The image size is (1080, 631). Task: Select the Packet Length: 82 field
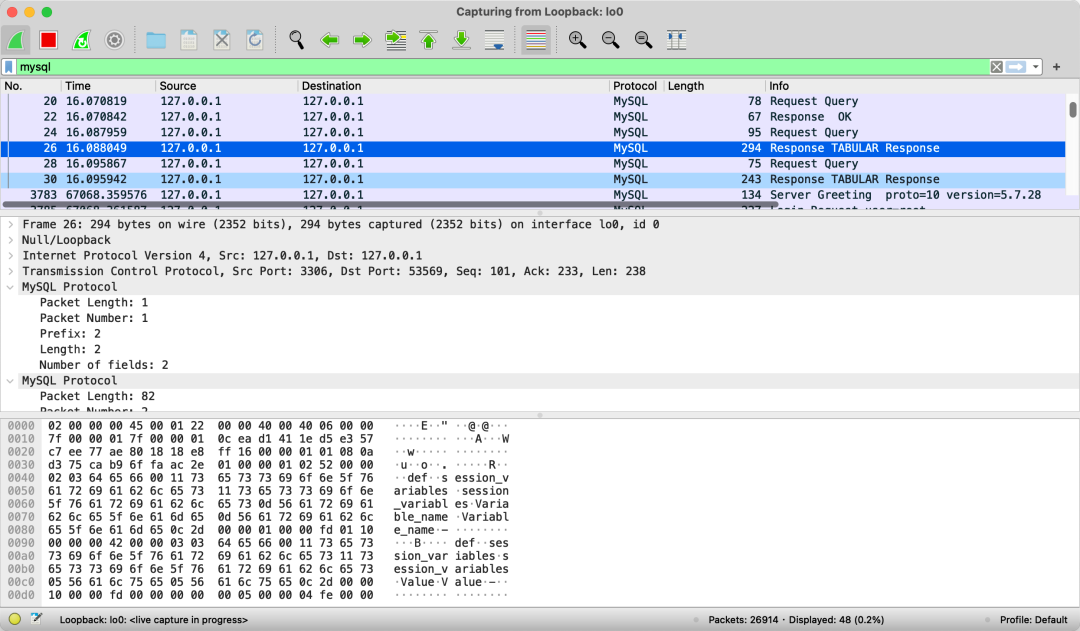tap(97, 396)
